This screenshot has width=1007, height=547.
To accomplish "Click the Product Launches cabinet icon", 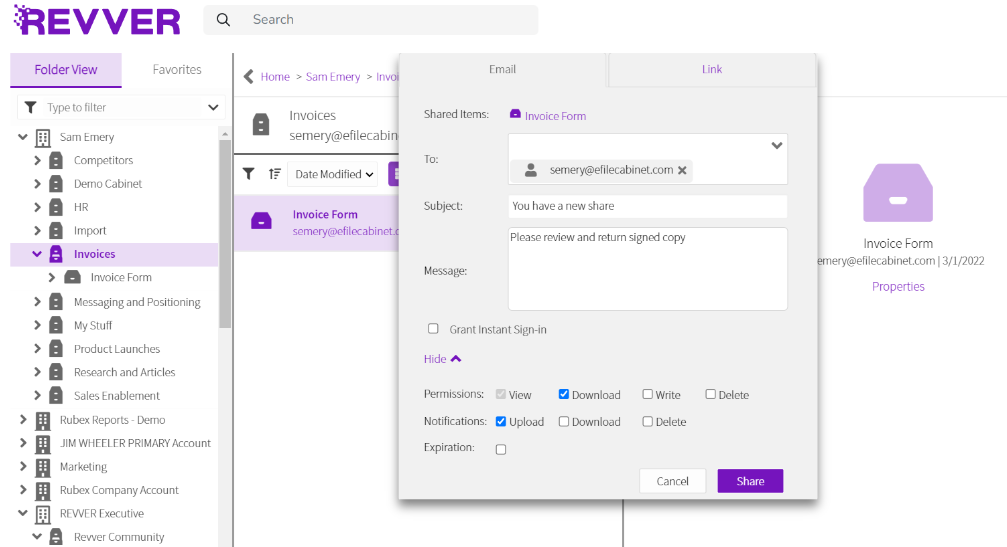I will 57,349.
